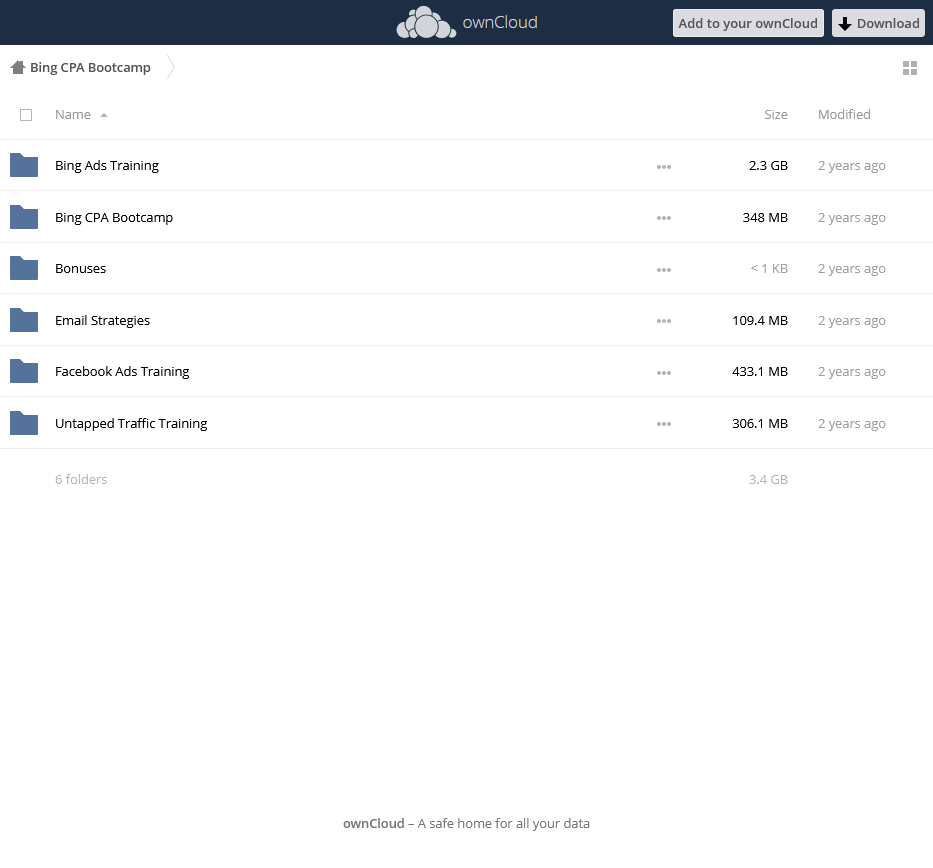The height and width of the screenshot is (868, 933).
Task: Open the Bing CPA Bootcamp folder name in list
Action: (114, 217)
